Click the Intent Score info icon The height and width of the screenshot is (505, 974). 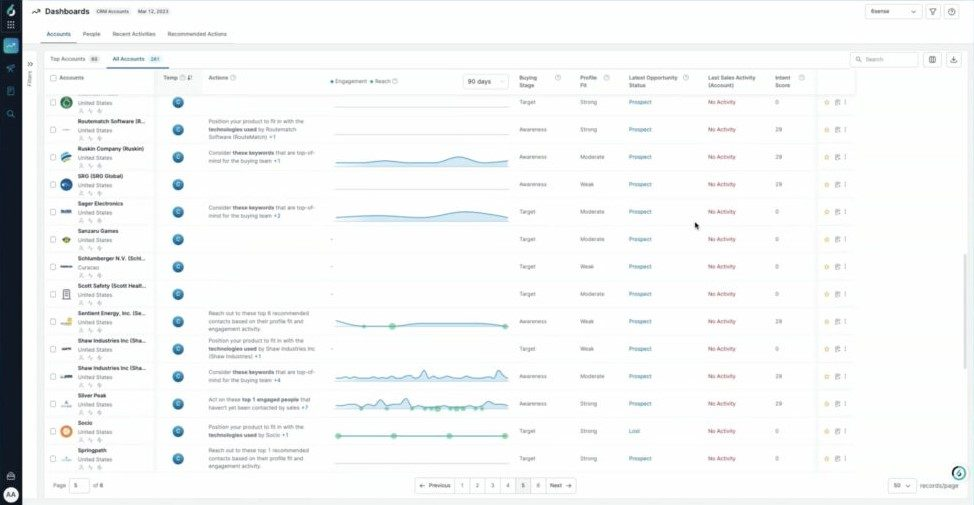pos(801,78)
